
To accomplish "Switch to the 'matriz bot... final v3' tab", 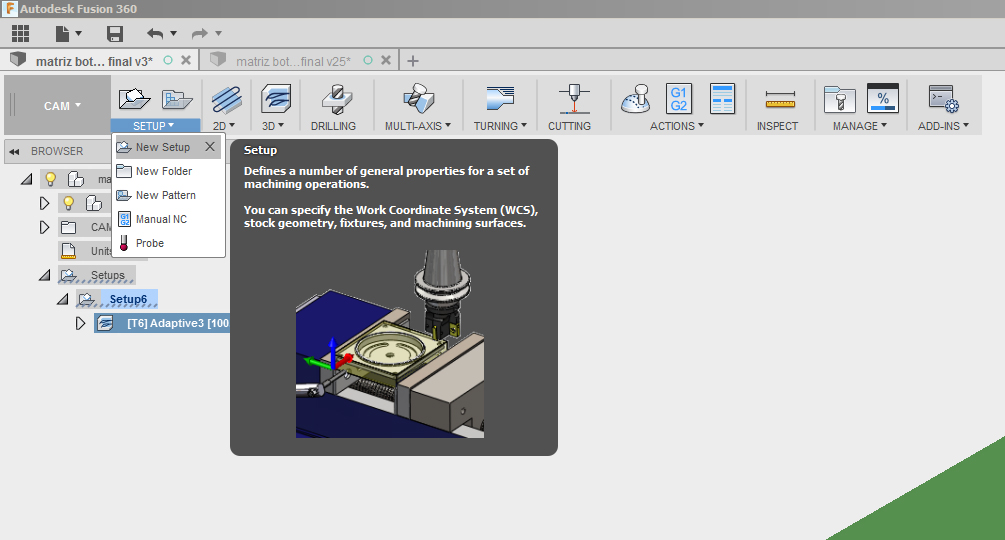I will (94, 61).
